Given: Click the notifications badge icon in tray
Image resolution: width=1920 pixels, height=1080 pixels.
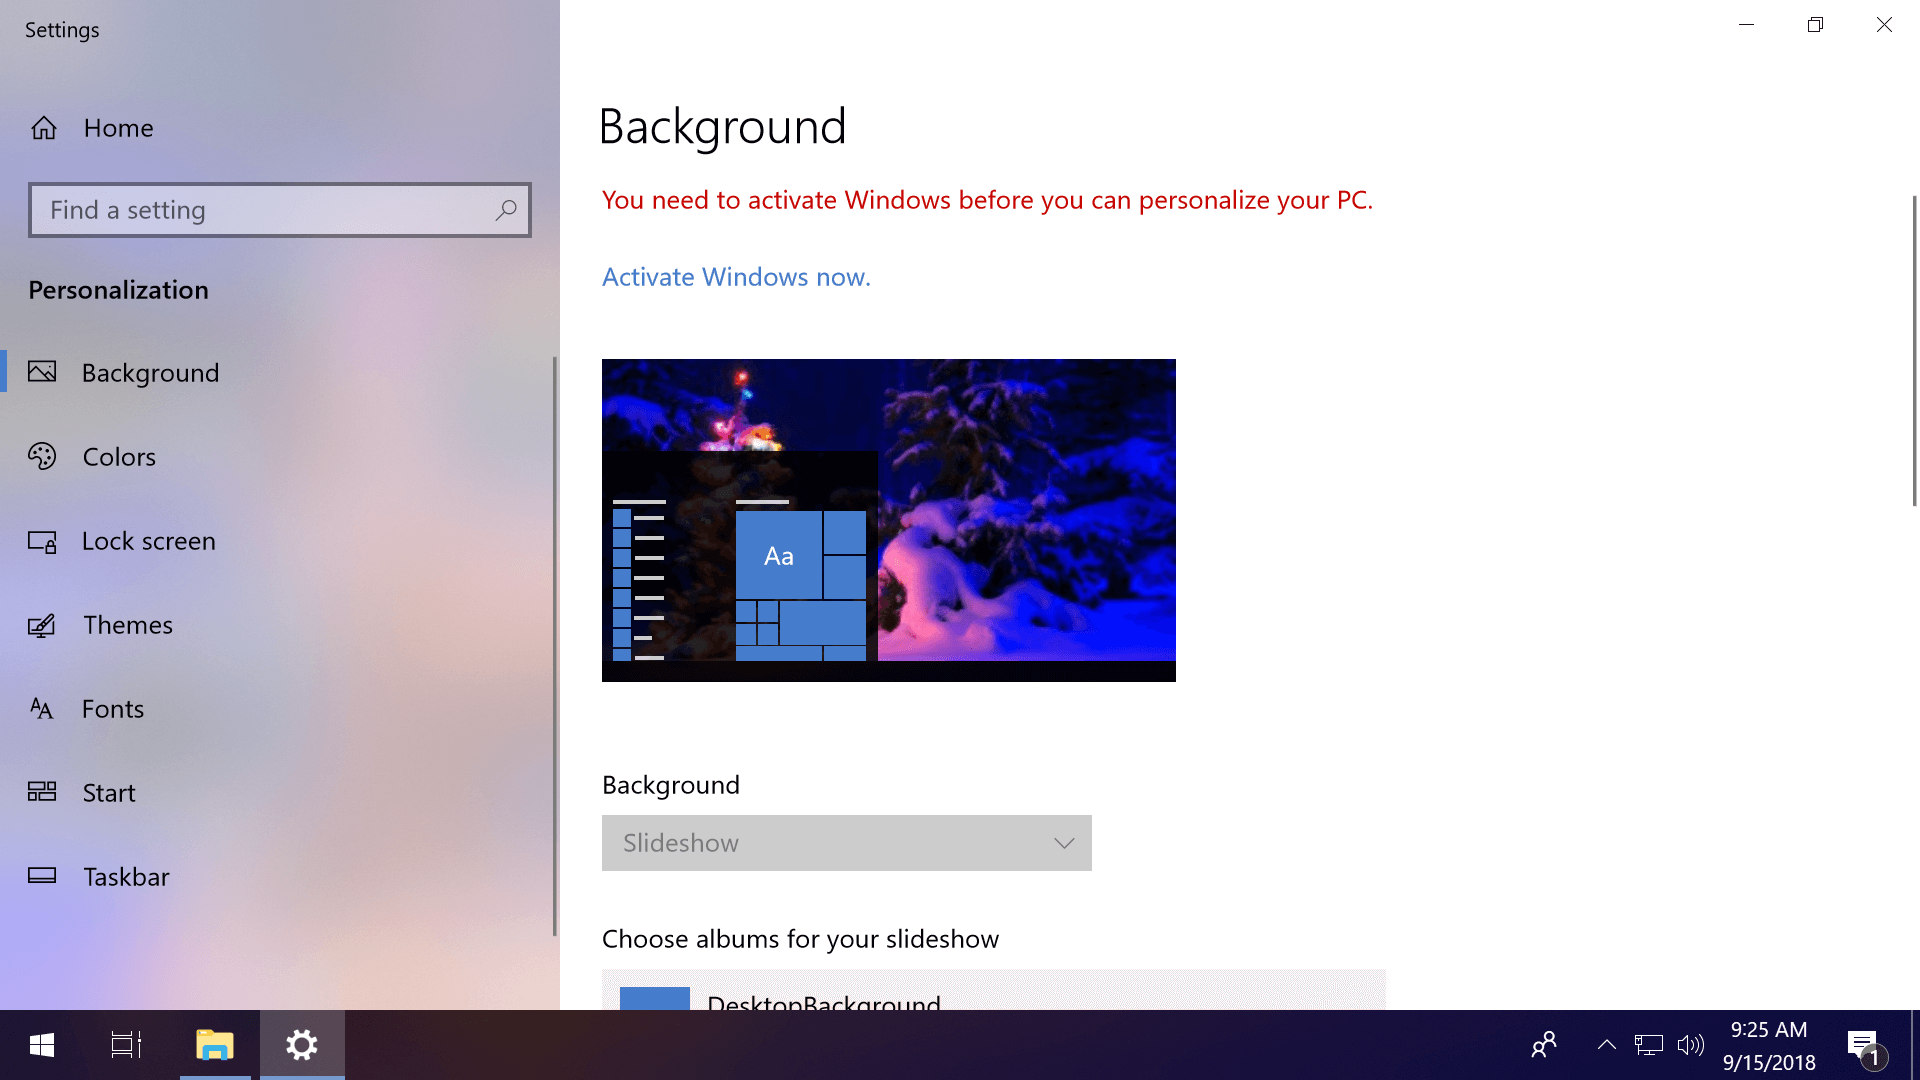Looking at the screenshot, I should tap(1866, 1044).
